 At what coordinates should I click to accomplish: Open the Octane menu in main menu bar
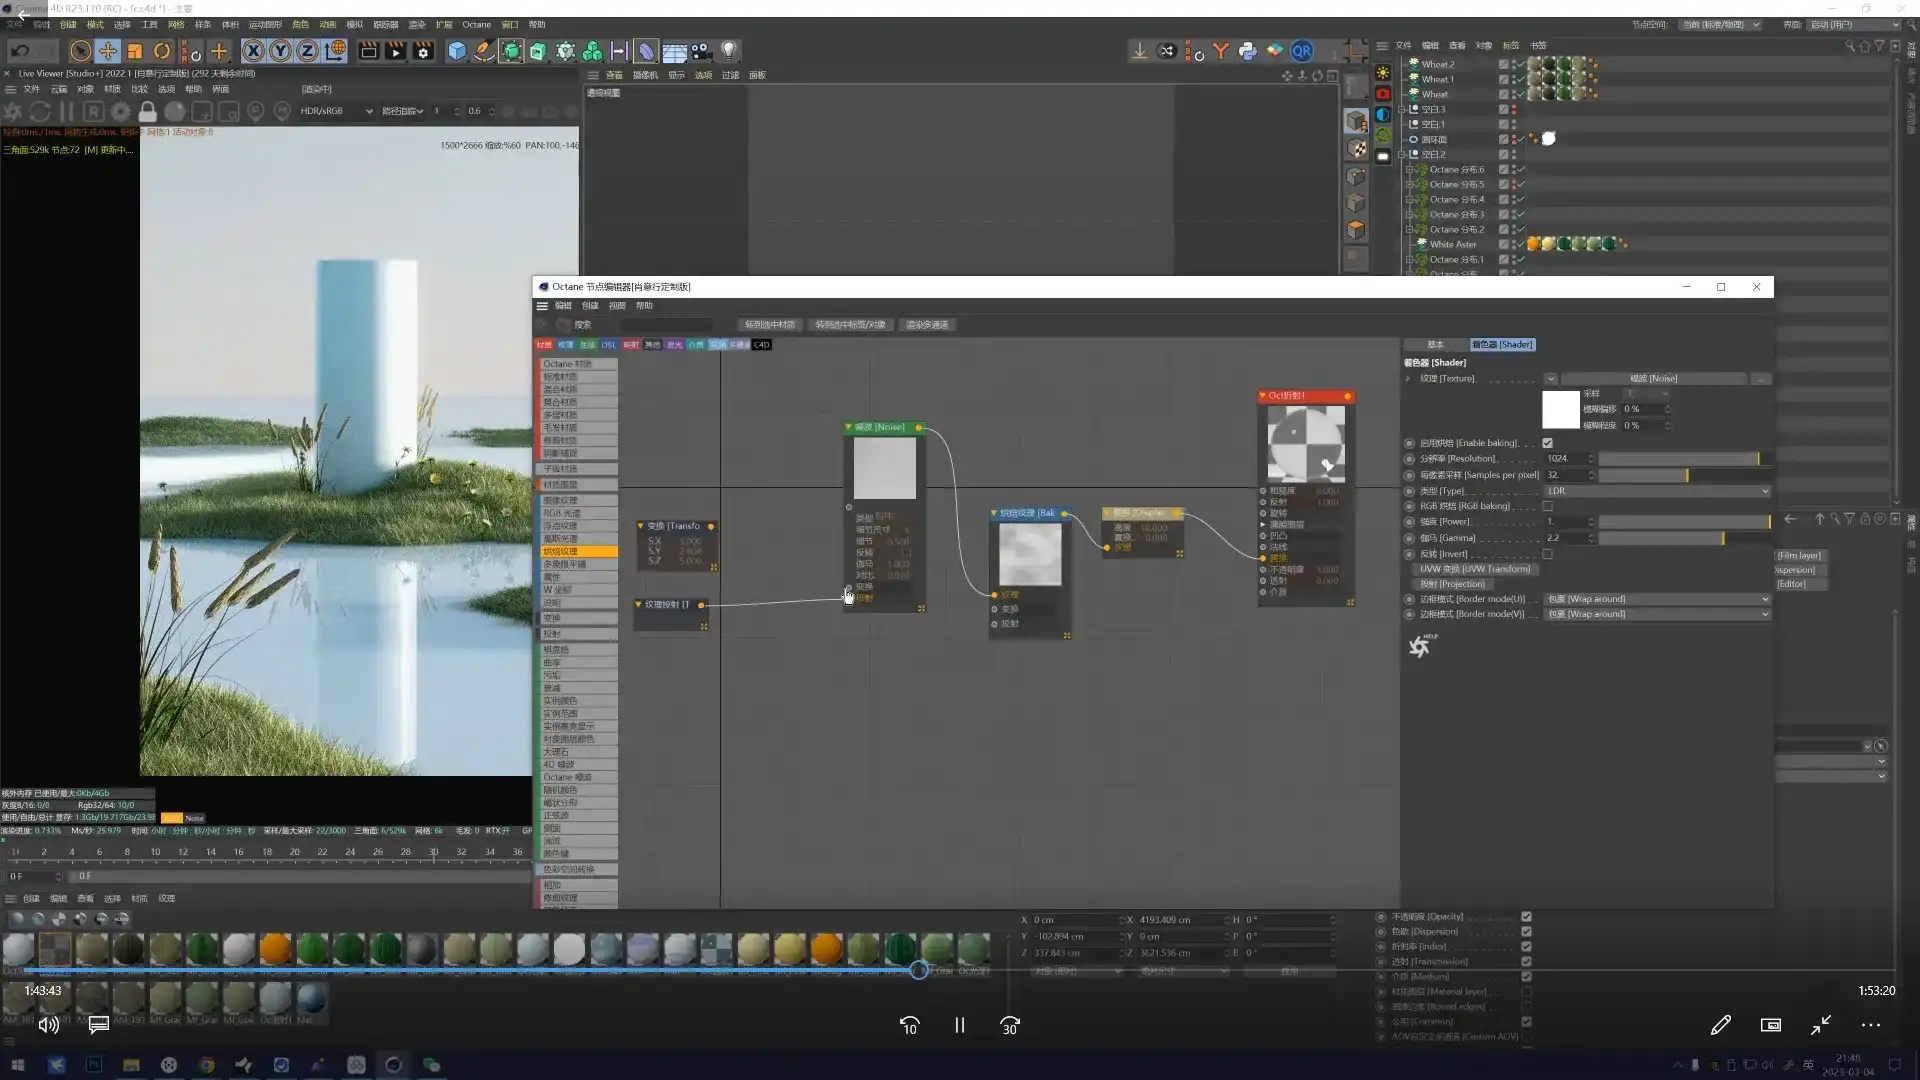coord(476,24)
